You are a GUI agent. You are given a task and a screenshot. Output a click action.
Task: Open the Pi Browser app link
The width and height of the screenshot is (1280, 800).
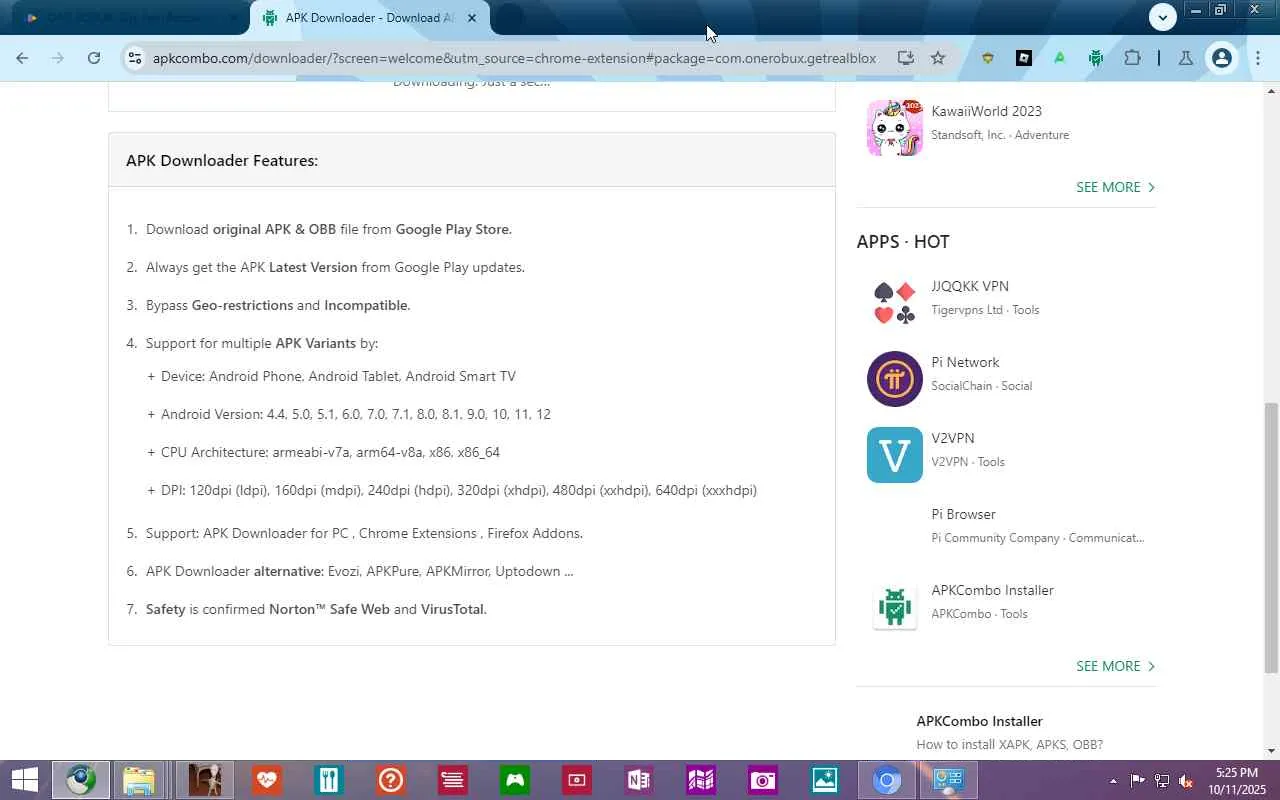coord(963,514)
